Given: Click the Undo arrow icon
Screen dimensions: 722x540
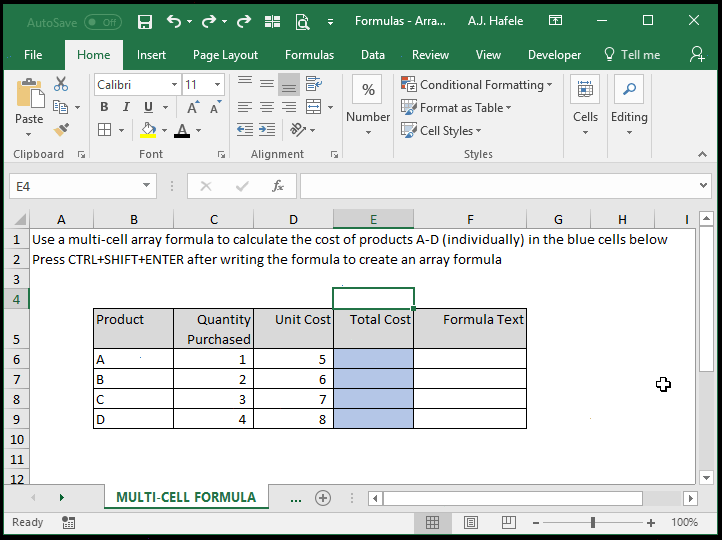Looking at the screenshot, I should 174,21.
